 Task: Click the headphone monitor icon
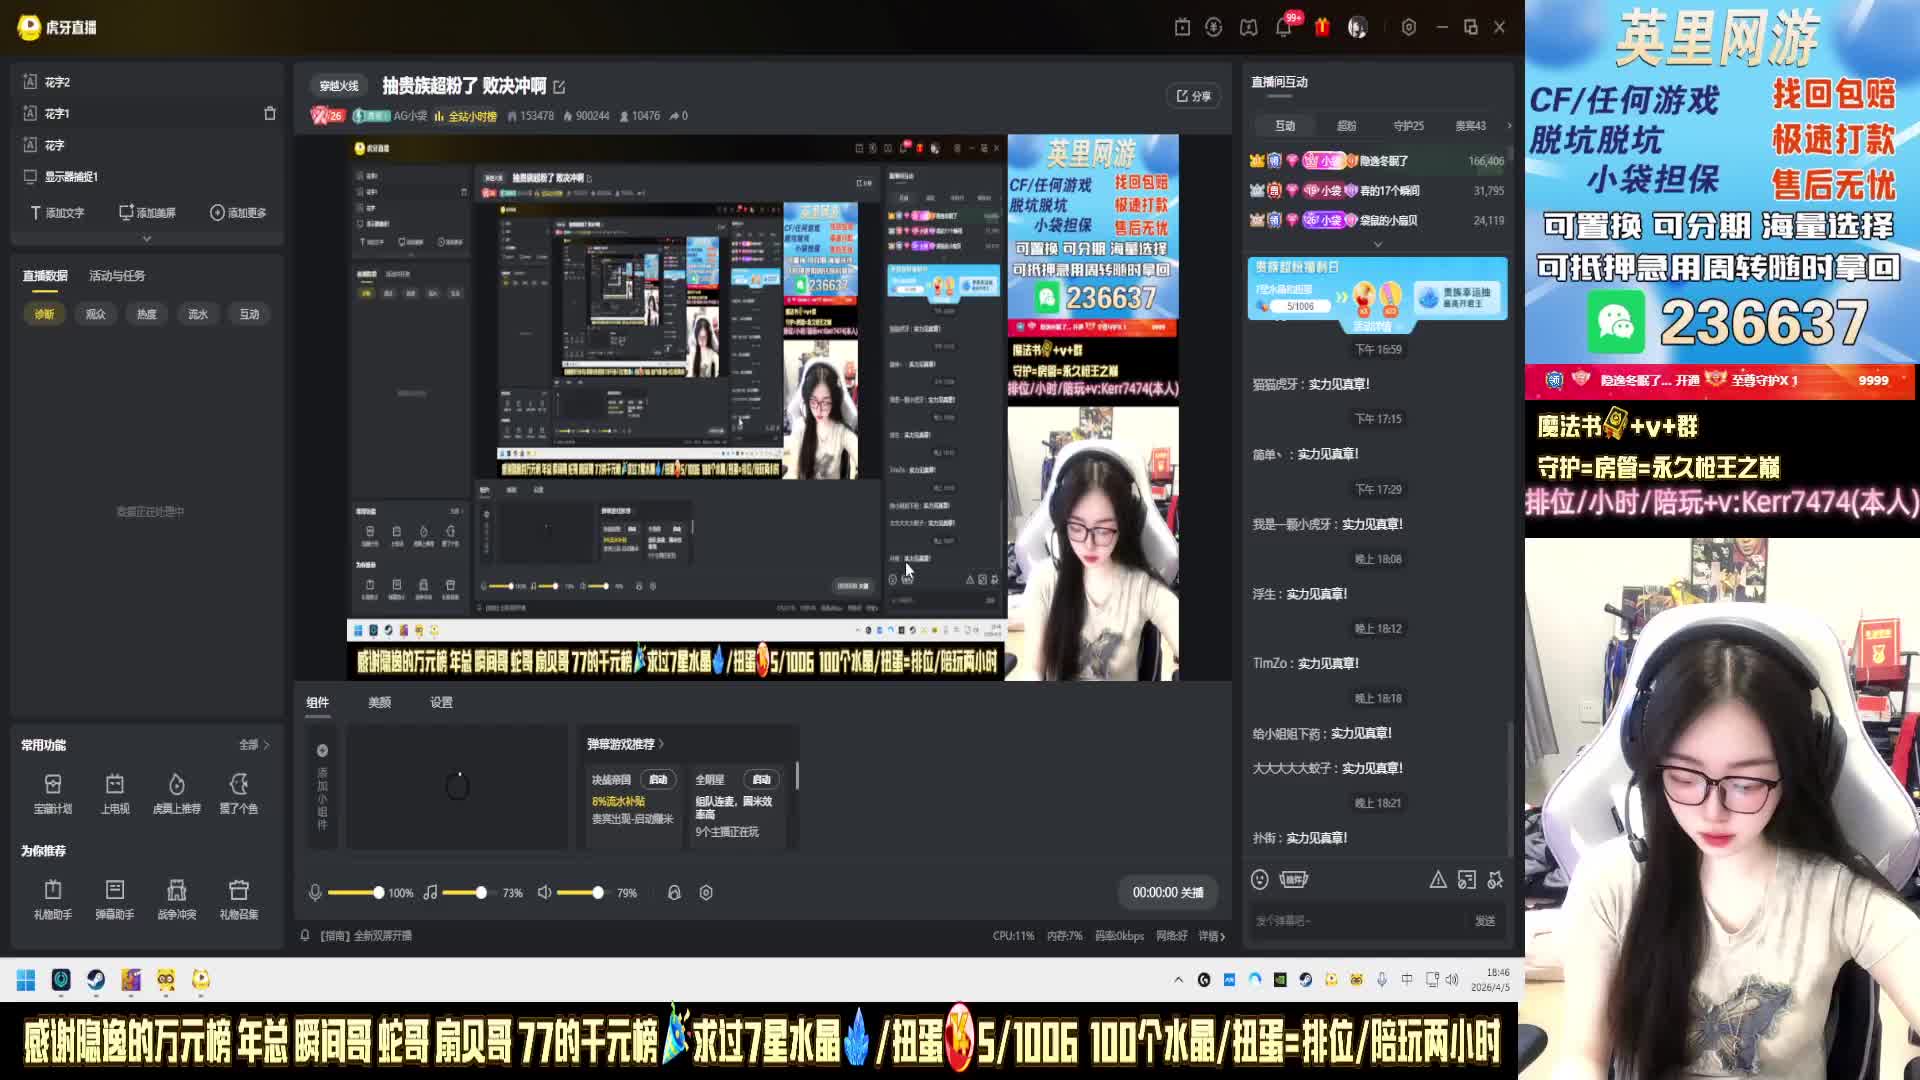tap(674, 892)
